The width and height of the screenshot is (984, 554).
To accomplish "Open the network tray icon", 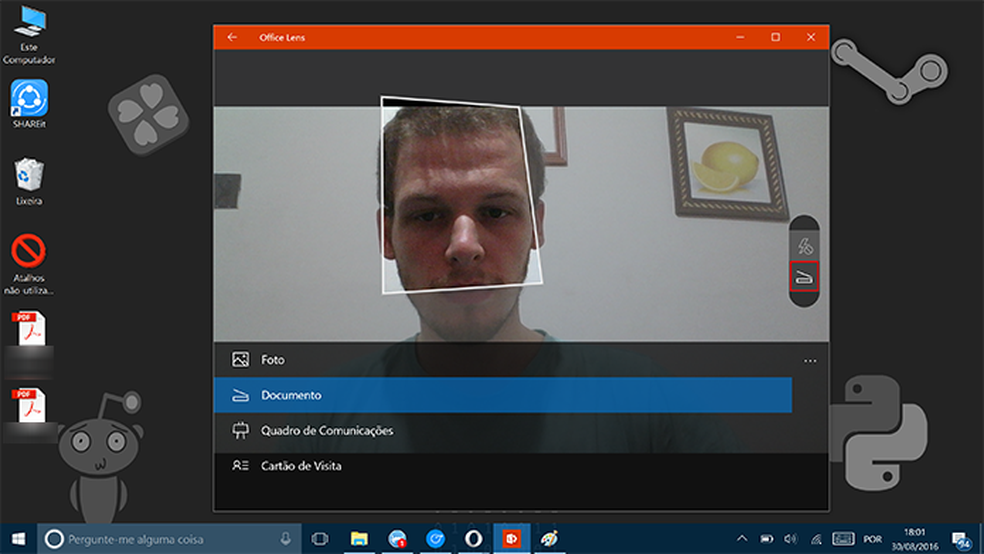I will (816, 539).
